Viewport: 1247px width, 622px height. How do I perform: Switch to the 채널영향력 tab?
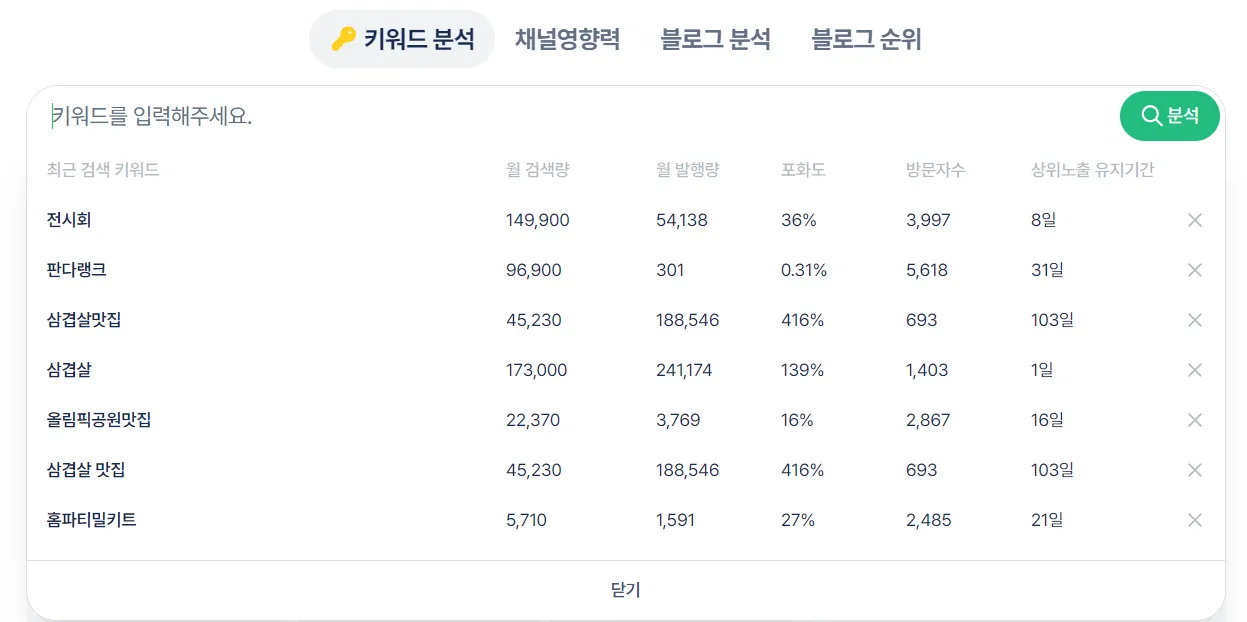pos(567,40)
